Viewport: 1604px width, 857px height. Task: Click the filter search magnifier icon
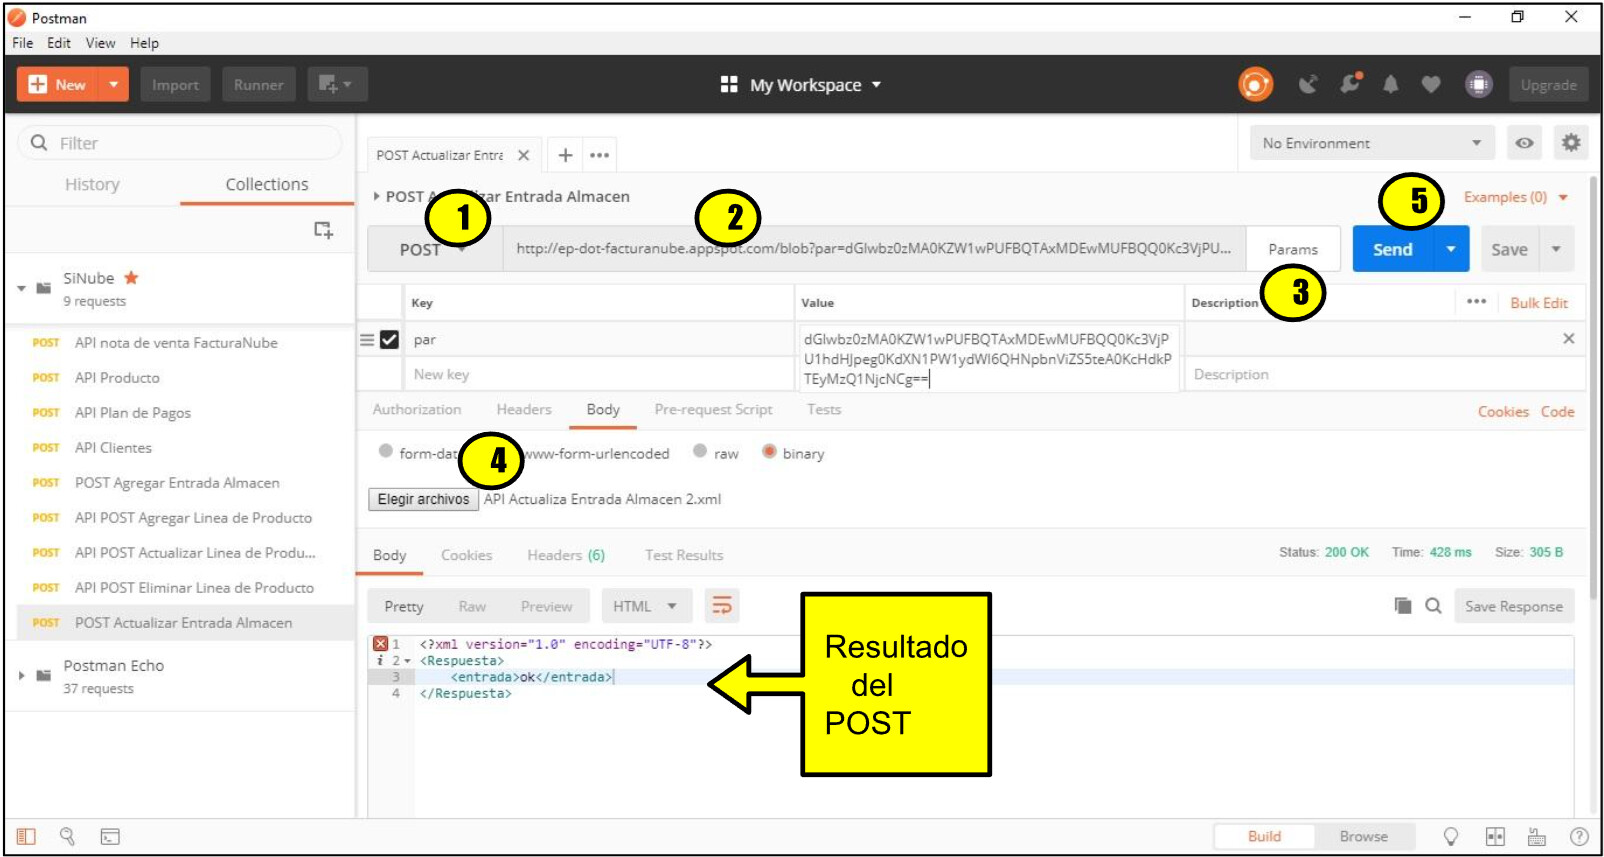click(x=39, y=143)
